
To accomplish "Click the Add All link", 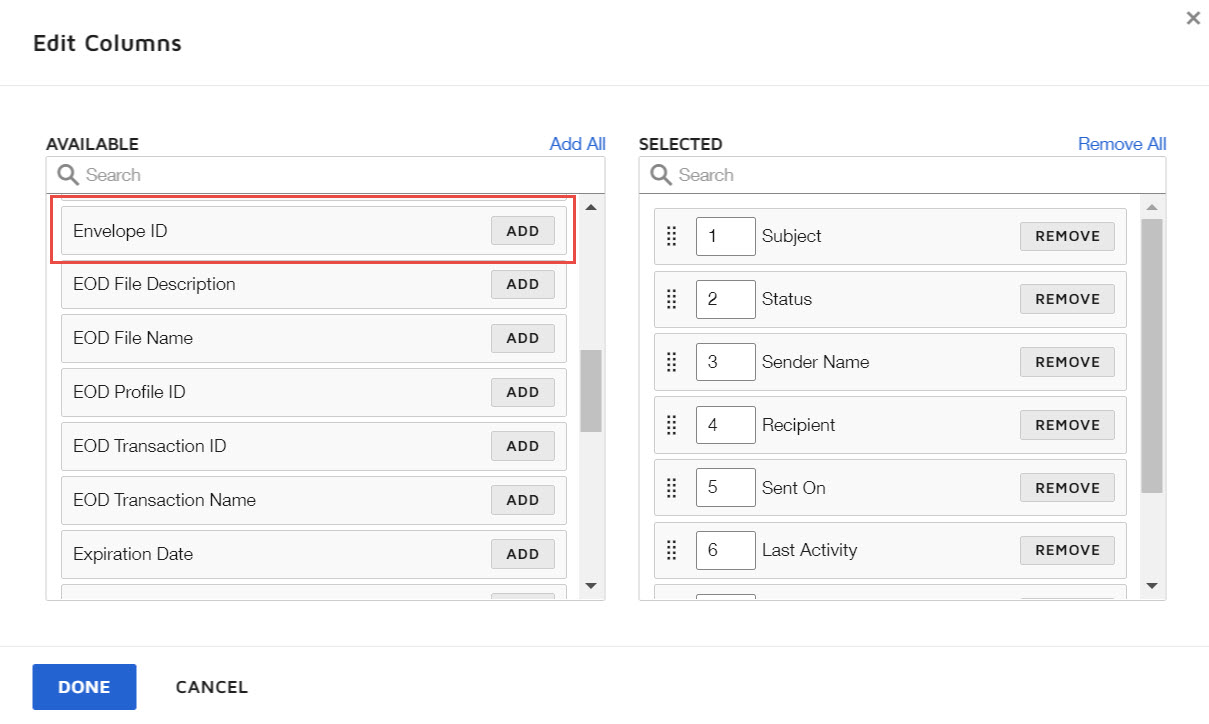I will click(x=577, y=144).
